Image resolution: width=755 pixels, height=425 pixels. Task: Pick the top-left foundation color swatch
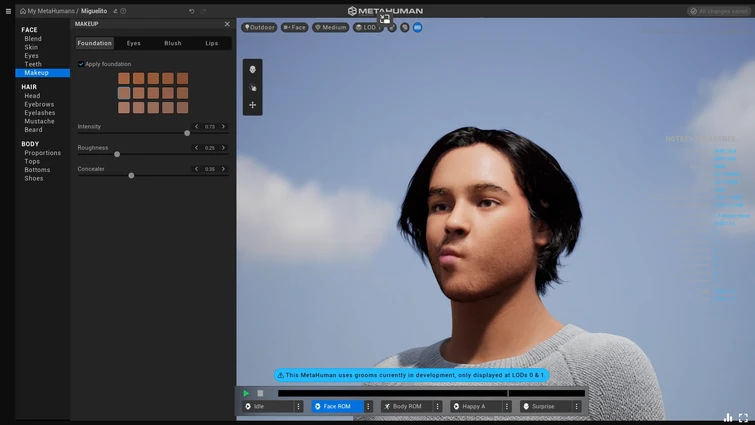(124, 78)
